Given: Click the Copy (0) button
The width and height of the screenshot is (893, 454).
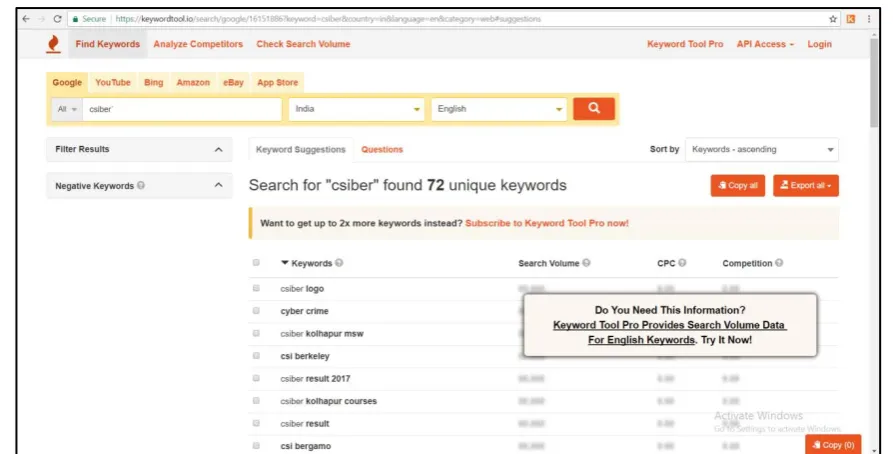Looking at the screenshot, I should point(833,445).
